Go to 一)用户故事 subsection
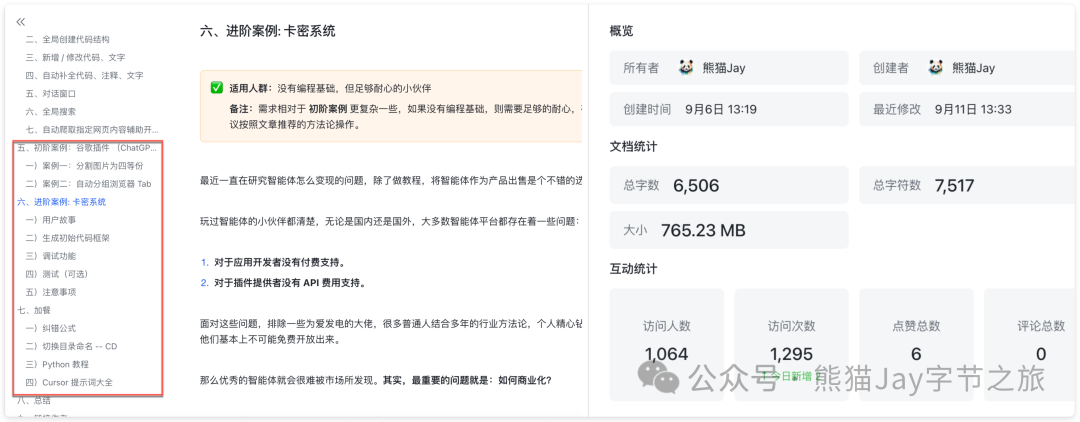Screen dimensions: 1080x422 tap(50, 220)
